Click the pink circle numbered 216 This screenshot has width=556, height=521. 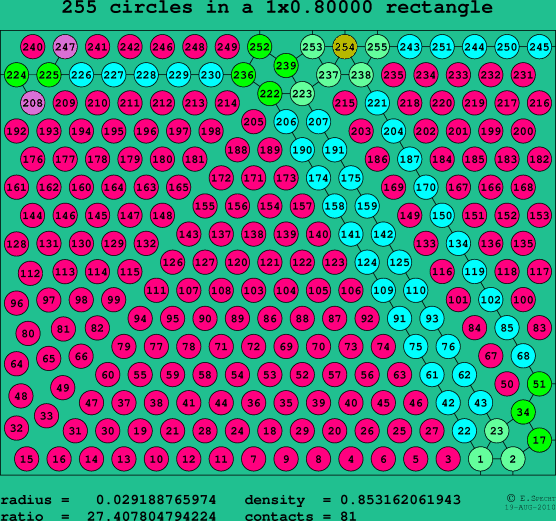(x=539, y=103)
